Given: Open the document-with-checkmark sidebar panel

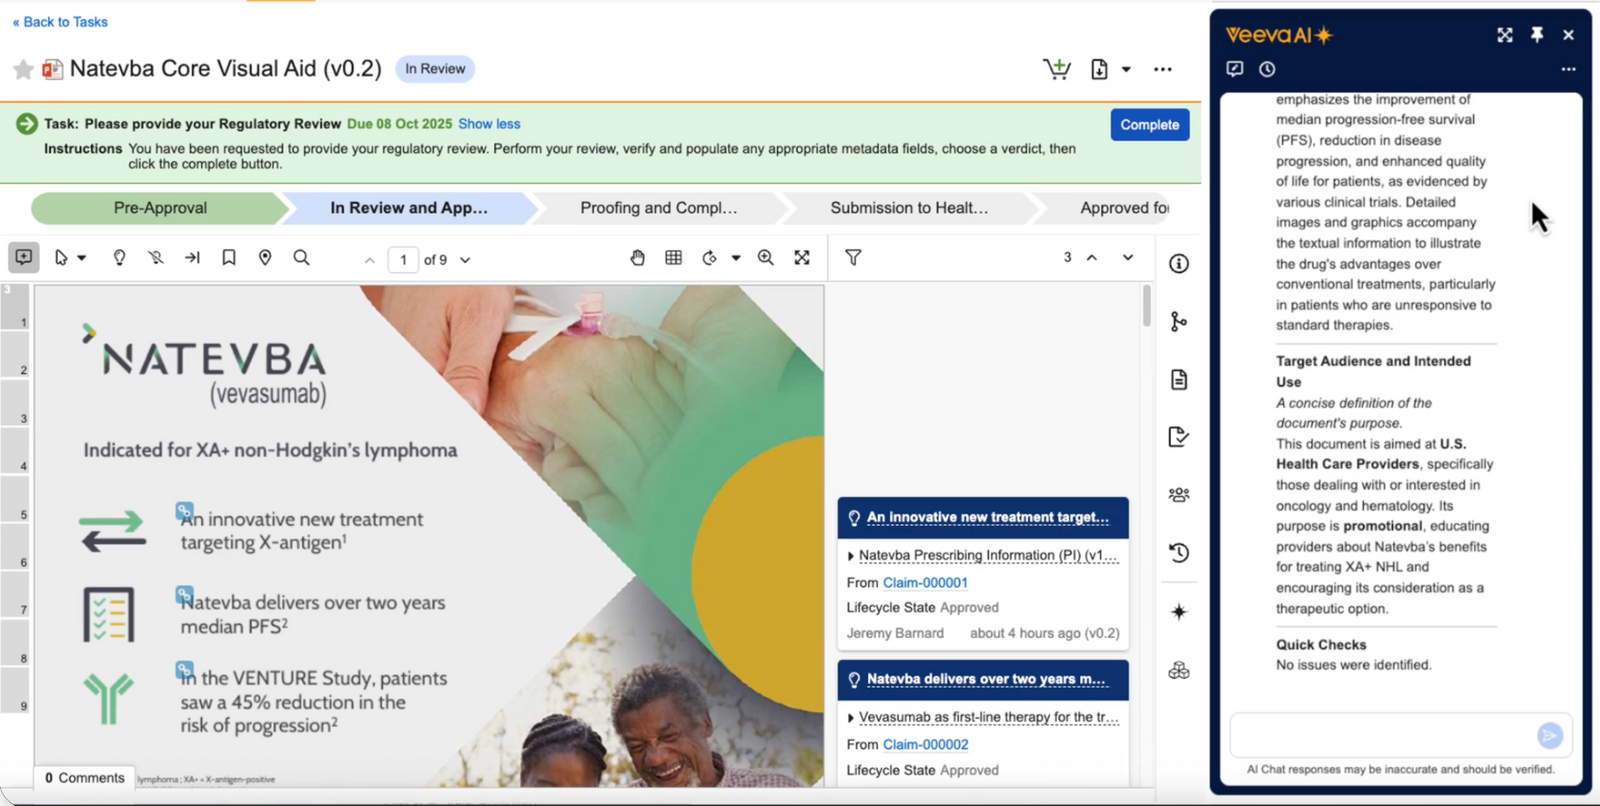Looking at the screenshot, I should tap(1179, 437).
